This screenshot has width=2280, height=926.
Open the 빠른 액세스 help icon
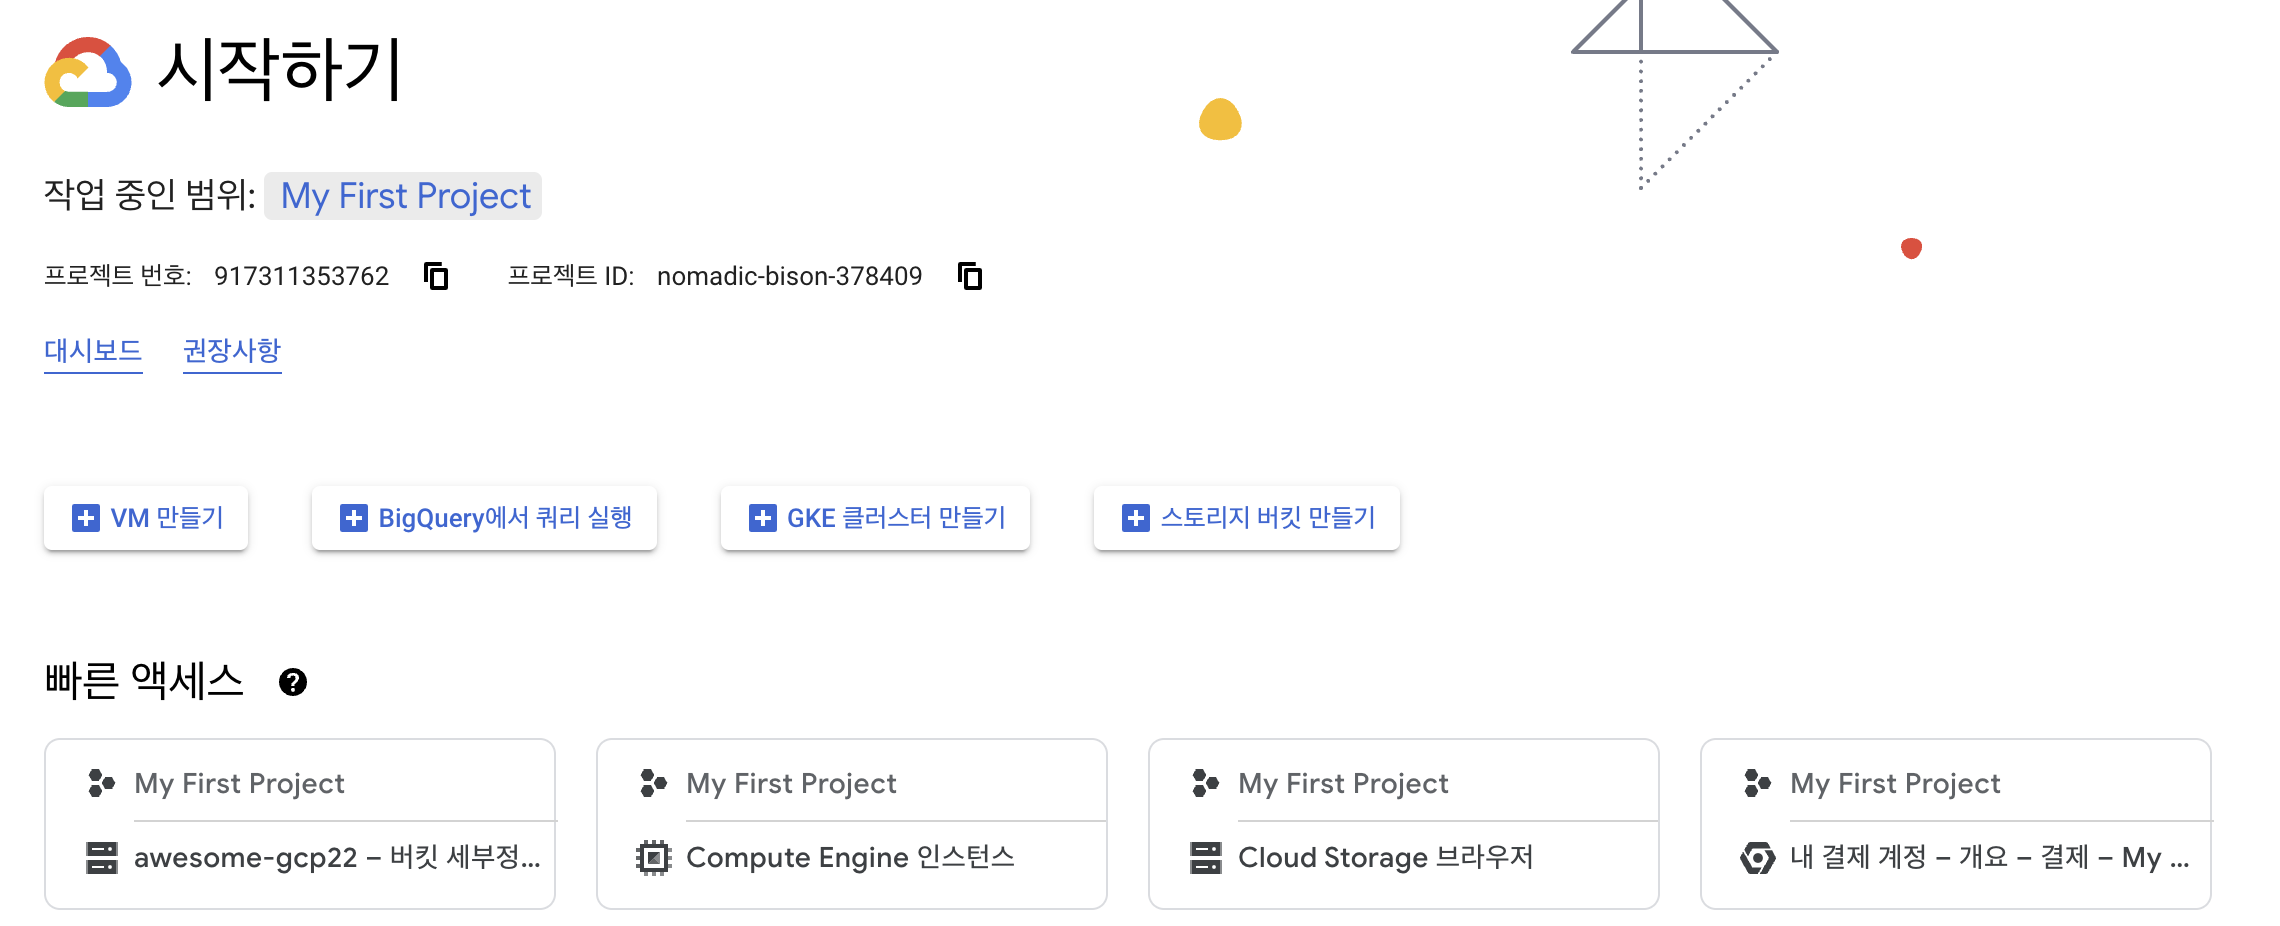point(293,682)
